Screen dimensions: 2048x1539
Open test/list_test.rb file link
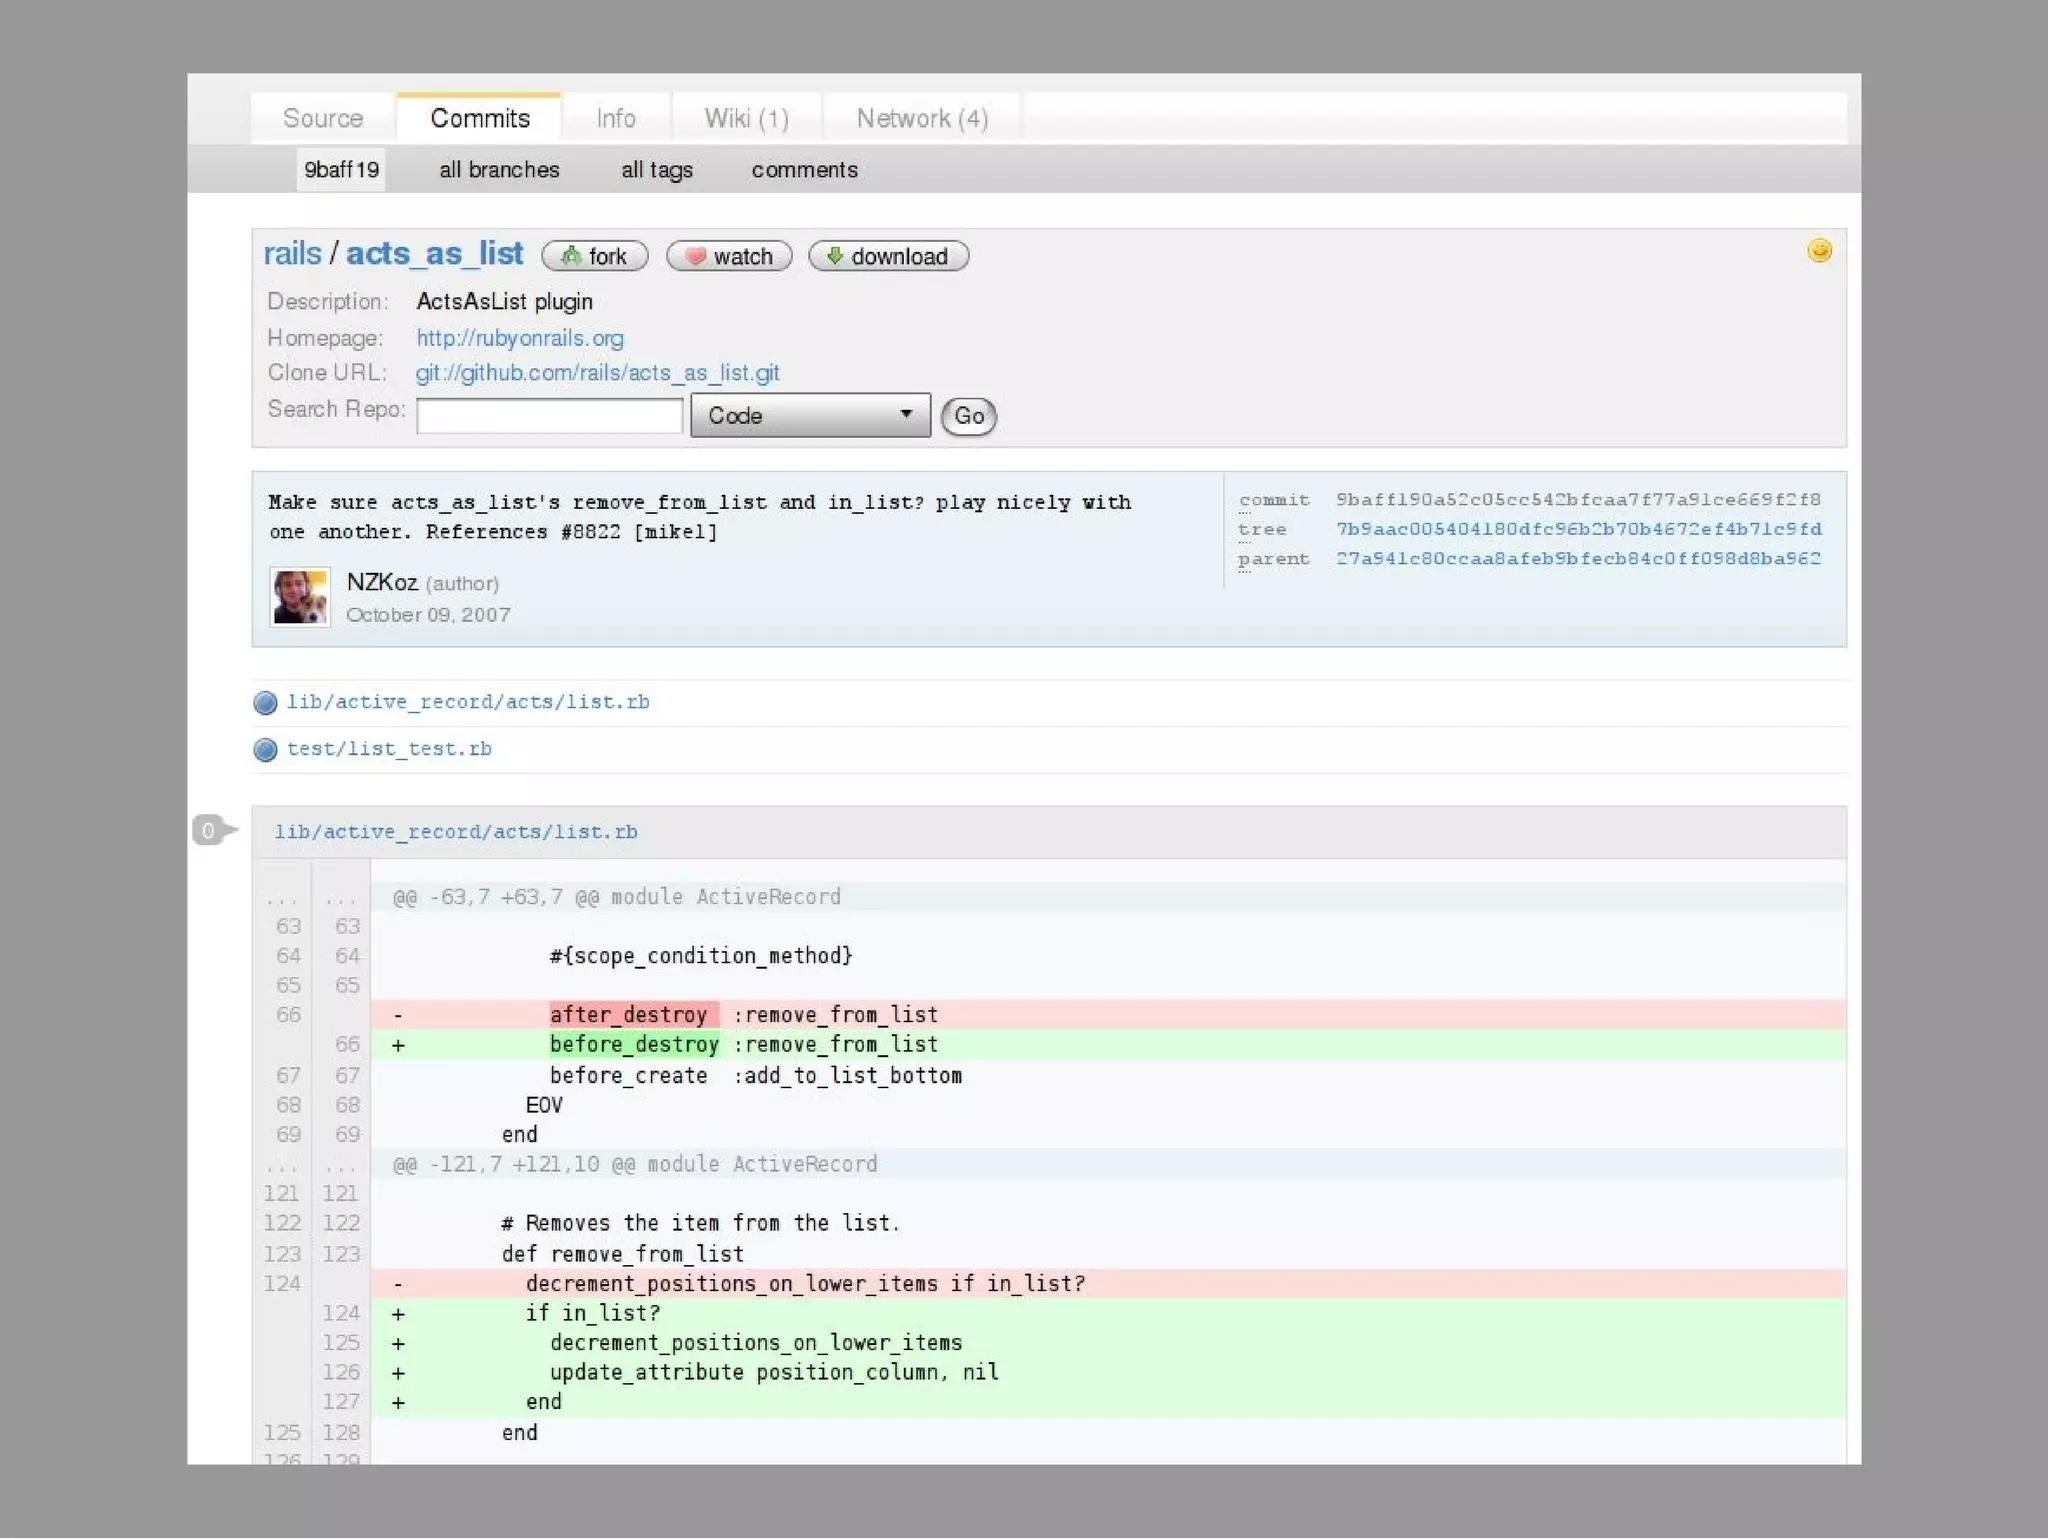[389, 749]
